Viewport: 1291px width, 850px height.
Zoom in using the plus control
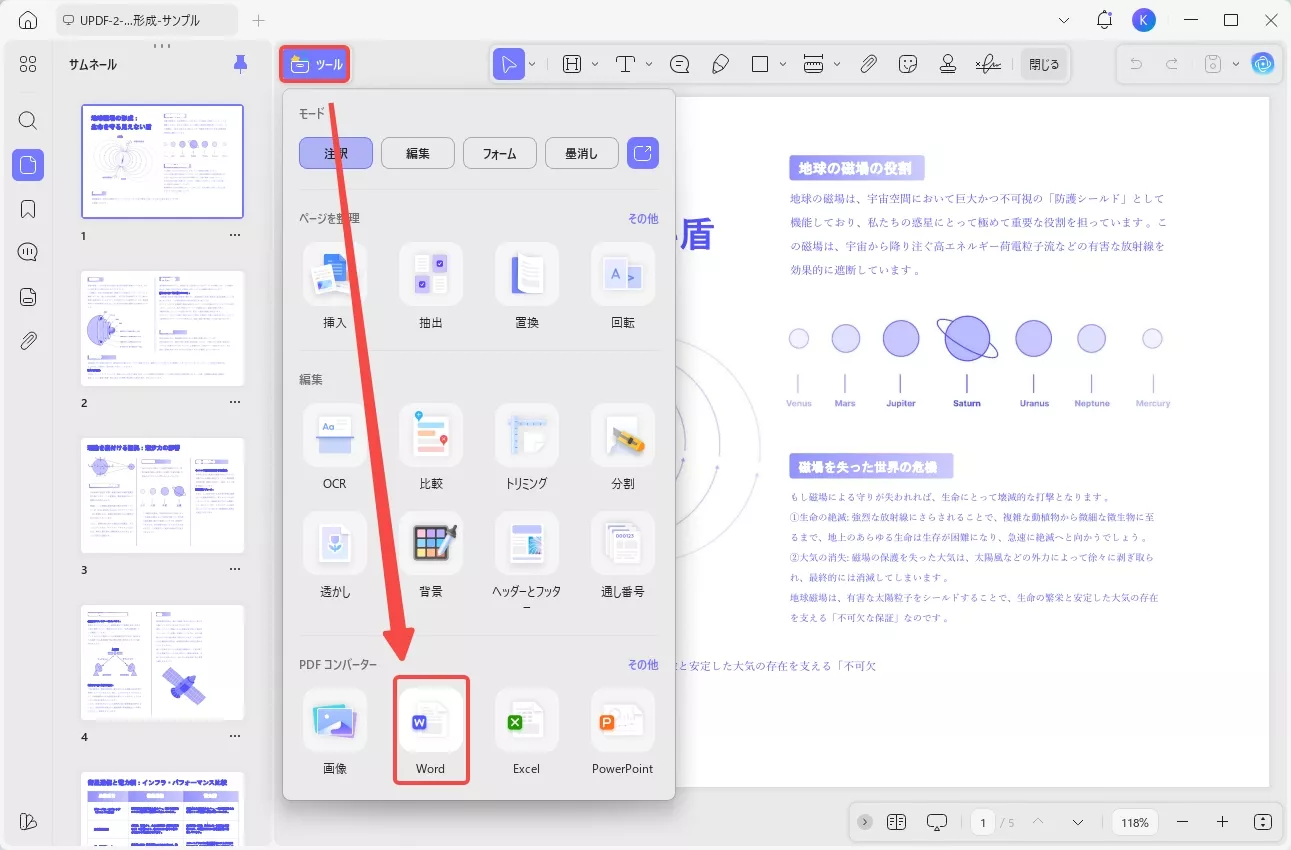point(1222,821)
